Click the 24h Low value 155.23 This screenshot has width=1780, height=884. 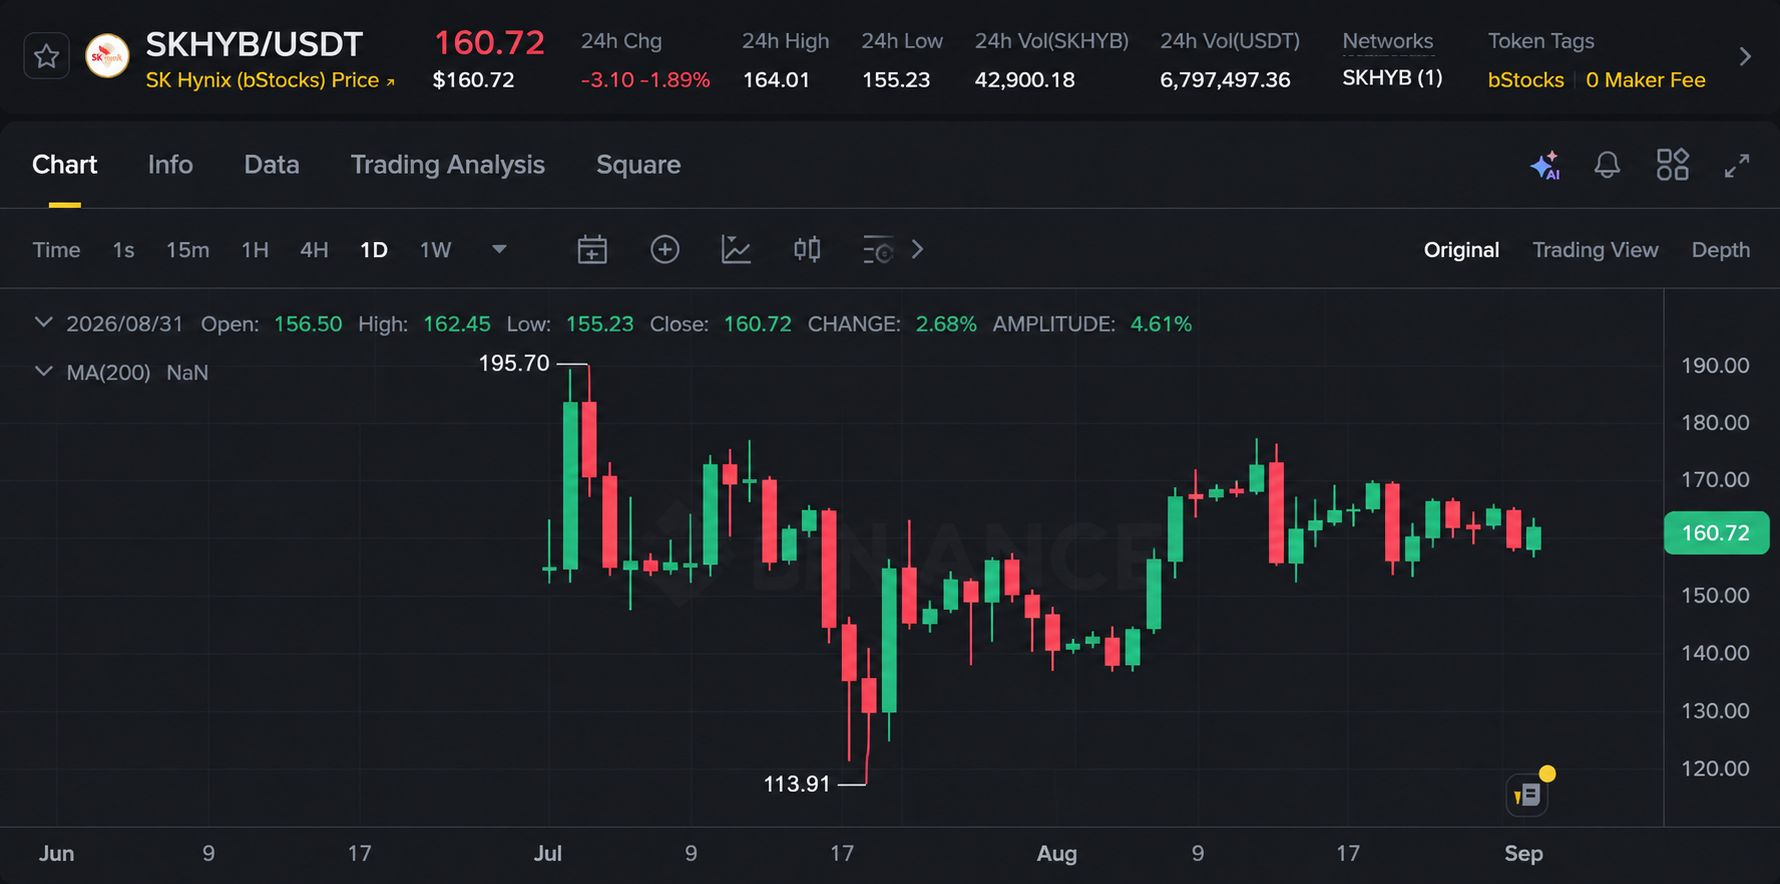(x=896, y=80)
